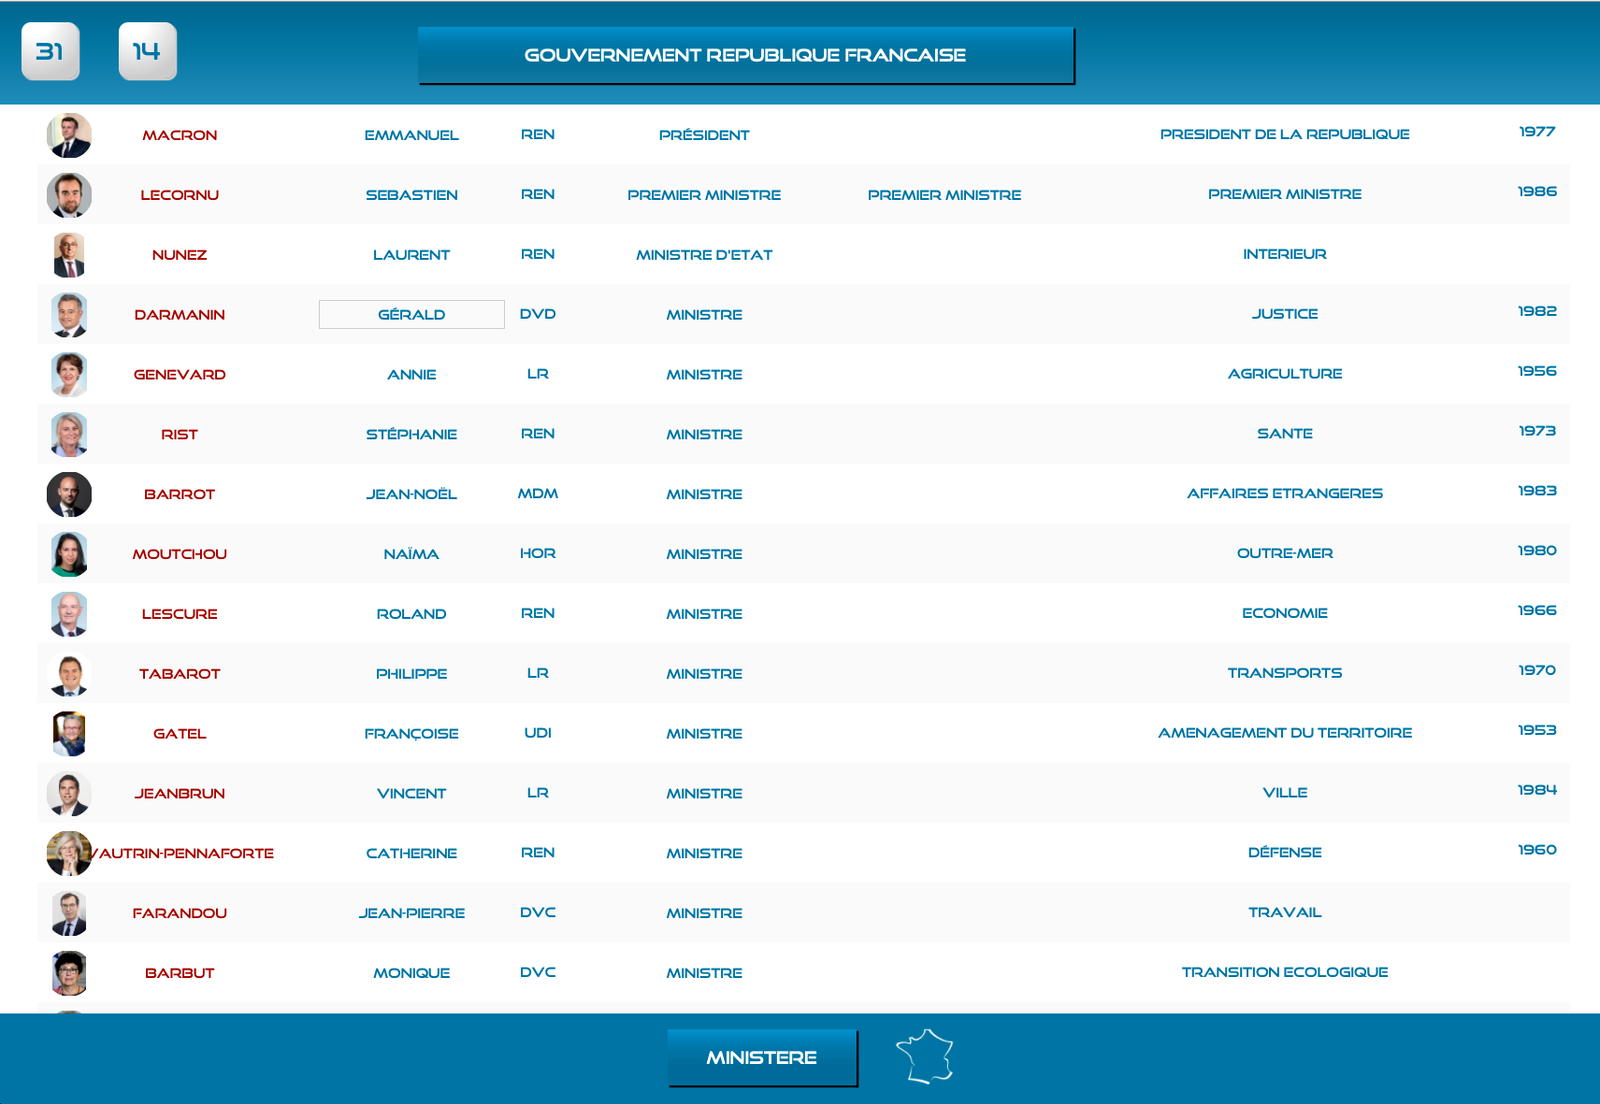Click Sébastien Lecornu's portrait photo
The image size is (1600, 1104).
pos(69,195)
